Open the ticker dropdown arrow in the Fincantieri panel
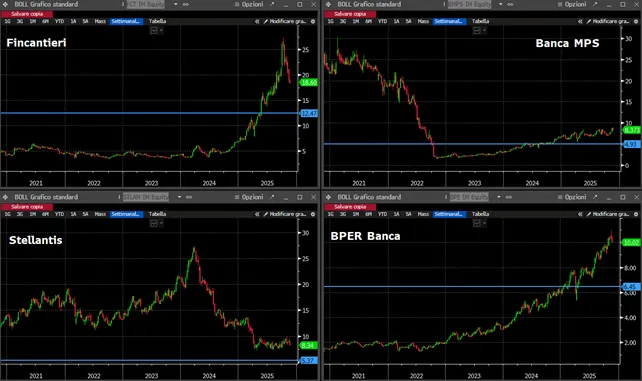 (176, 4)
